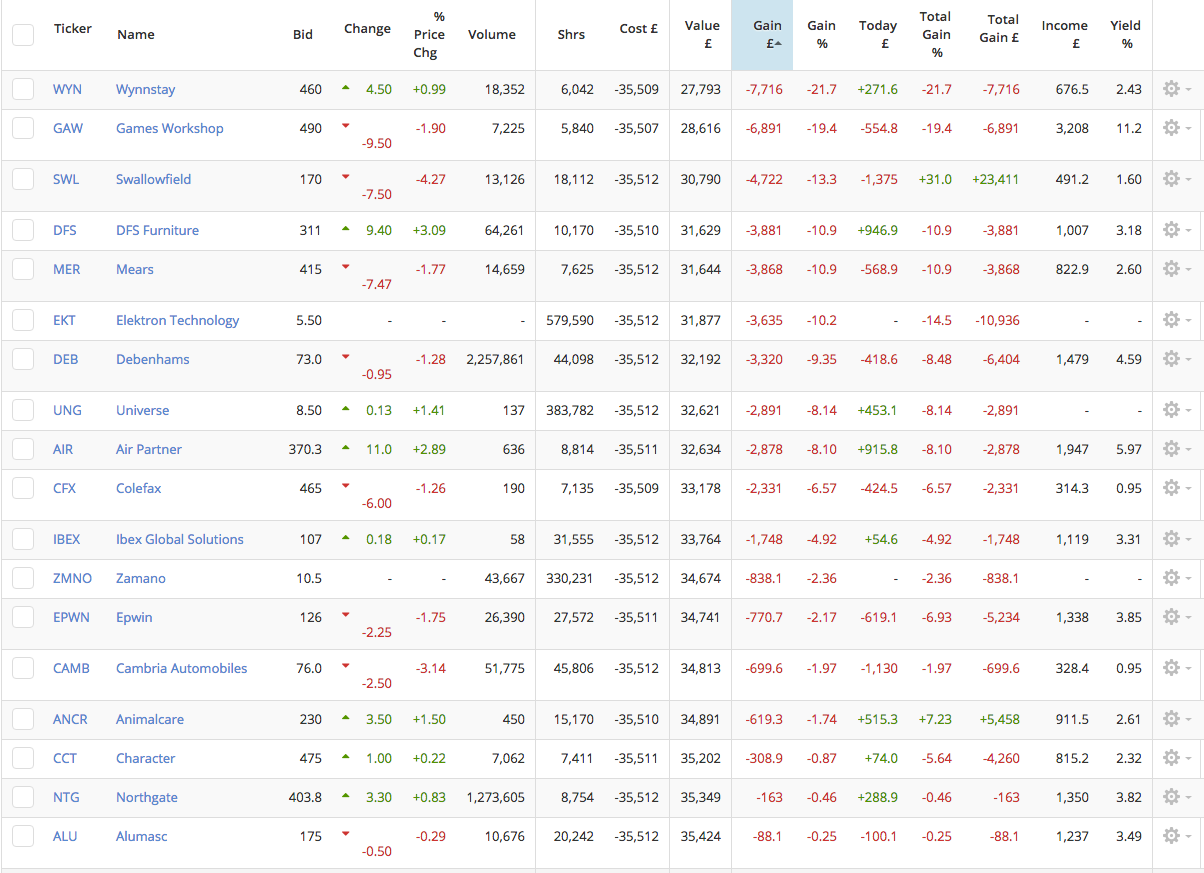The image size is (1204, 873).
Task: Open the gear icon for Air Partner
Action: tap(1172, 449)
